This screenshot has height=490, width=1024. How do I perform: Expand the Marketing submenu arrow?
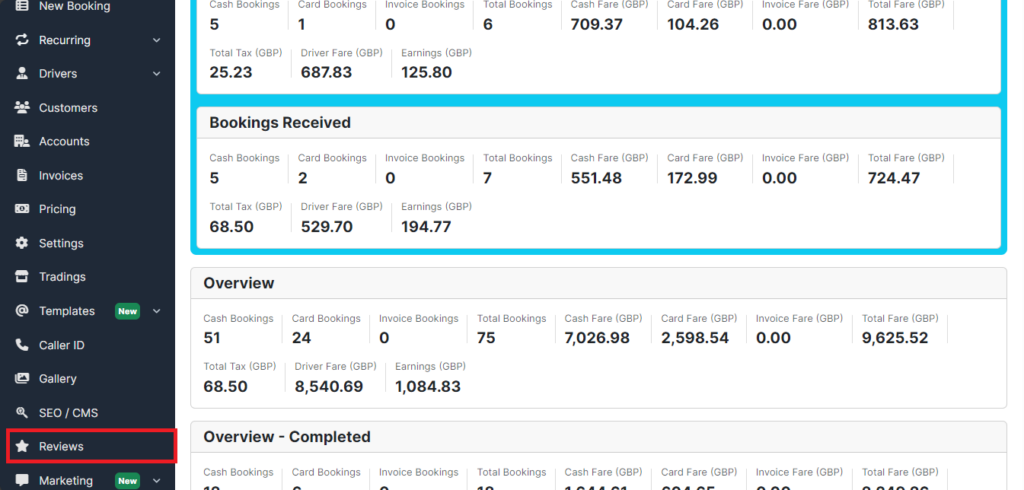[156, 481]
